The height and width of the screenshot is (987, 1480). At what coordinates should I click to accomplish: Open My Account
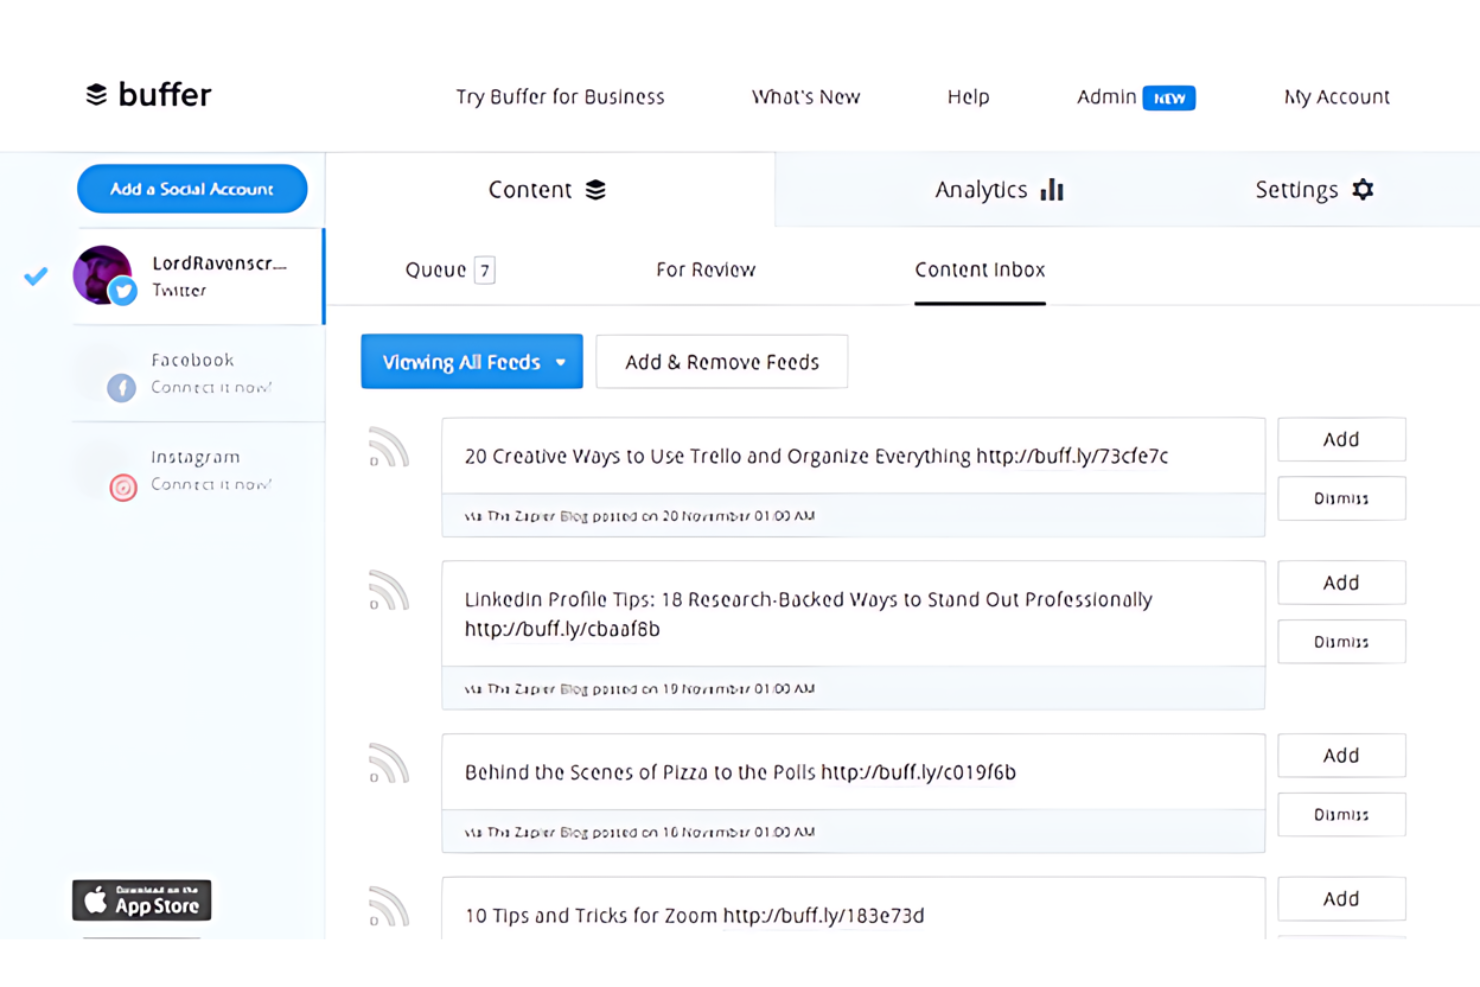(x=1337, y=97)
